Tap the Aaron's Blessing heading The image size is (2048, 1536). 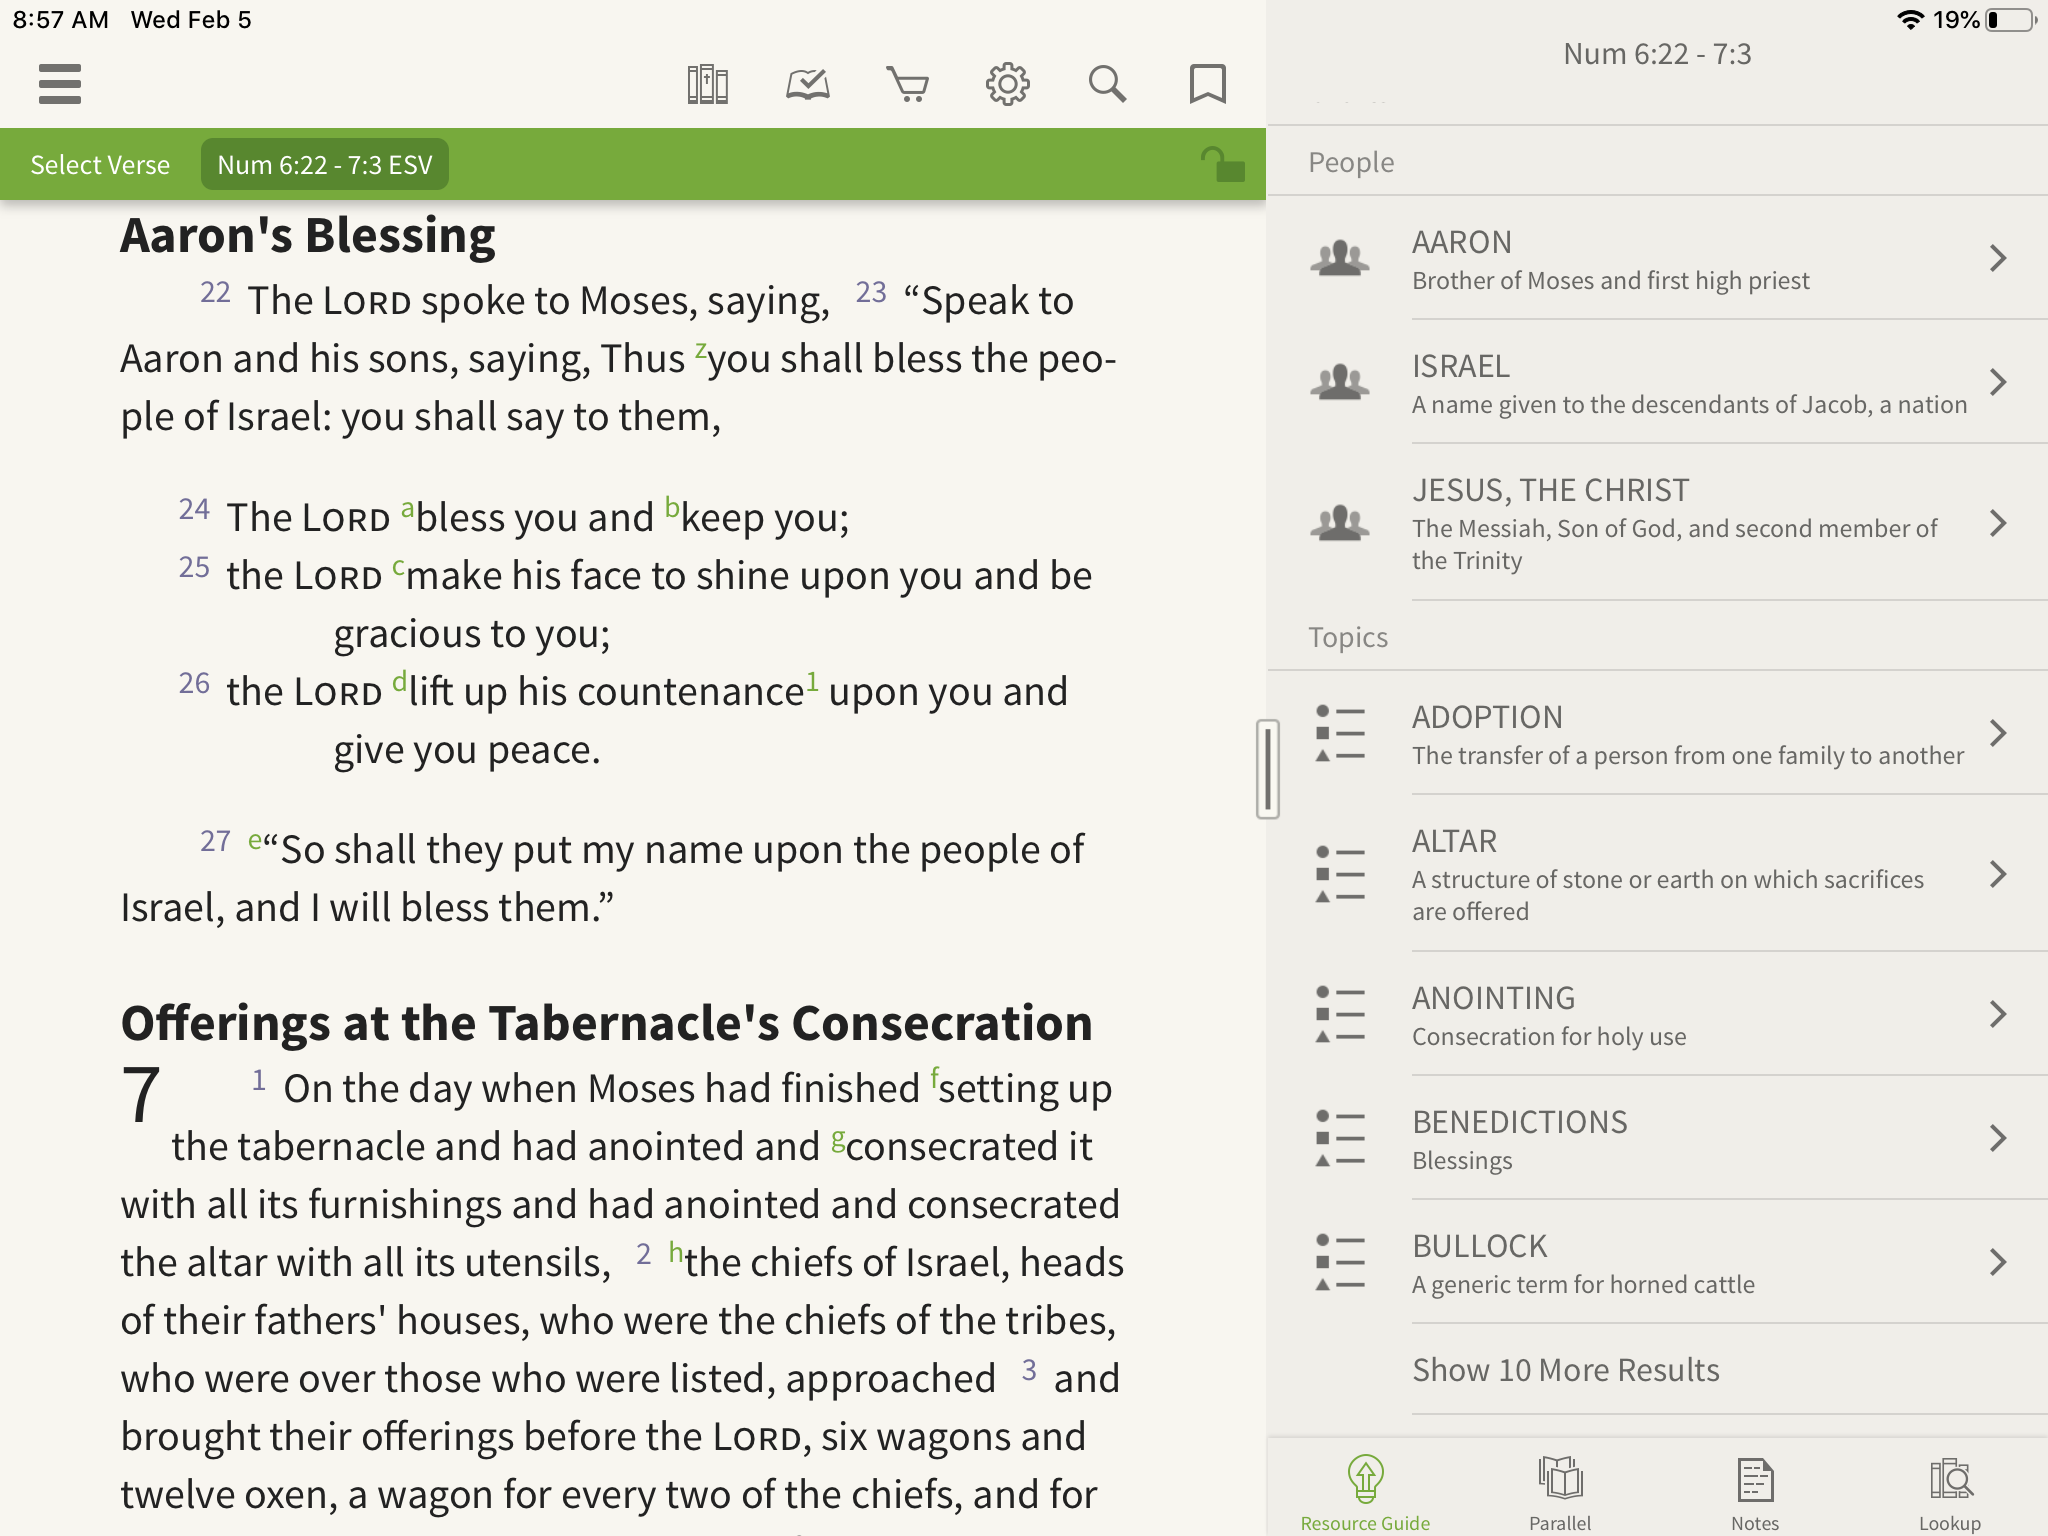tap(308, 236)
